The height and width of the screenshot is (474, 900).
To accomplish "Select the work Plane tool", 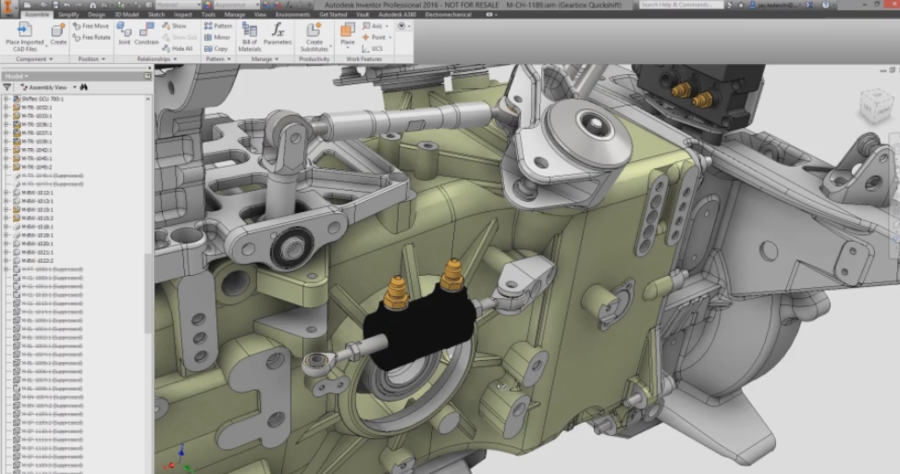I will 347,34.
